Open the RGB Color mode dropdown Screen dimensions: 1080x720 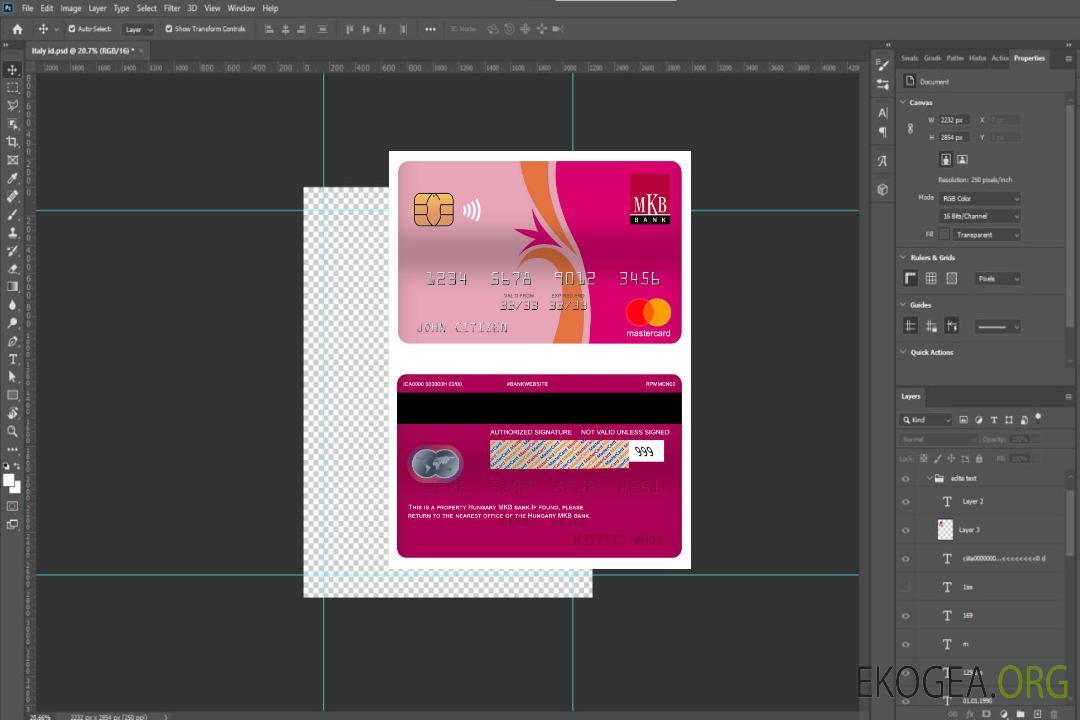point(980,198)
